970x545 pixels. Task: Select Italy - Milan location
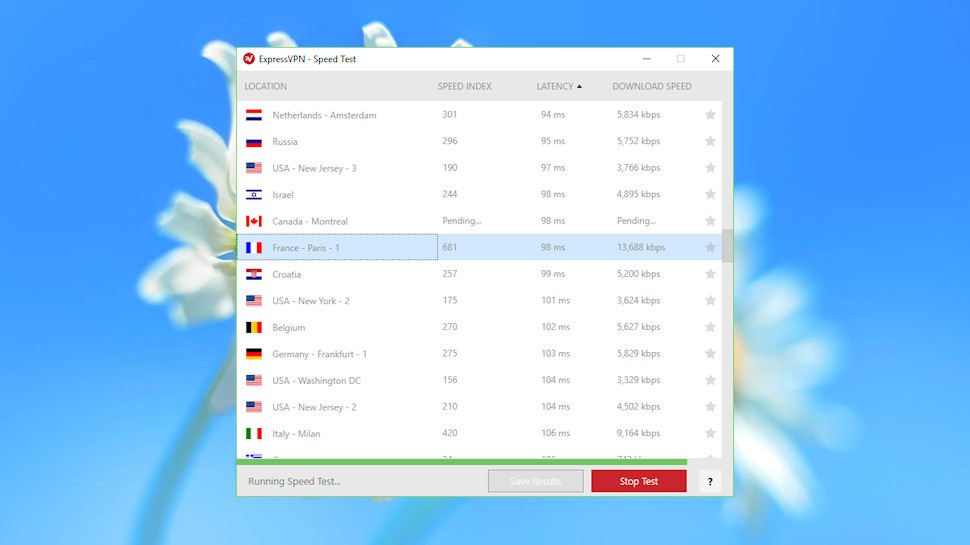(479, 434)
